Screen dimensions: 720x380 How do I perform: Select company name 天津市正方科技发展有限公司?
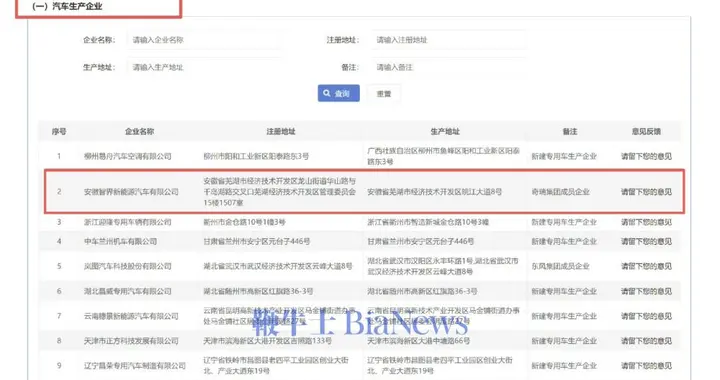point(131,341)
